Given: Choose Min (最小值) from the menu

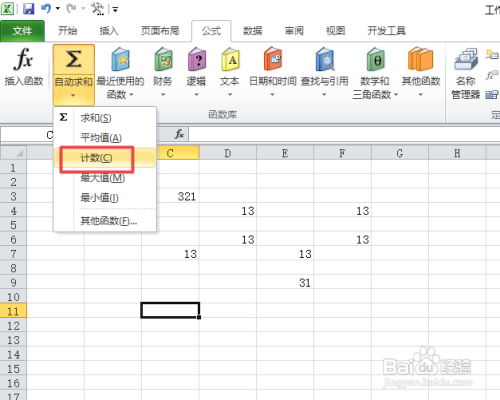Looking at the screenshot, I should pyautogui.click(x=105, y=198).
